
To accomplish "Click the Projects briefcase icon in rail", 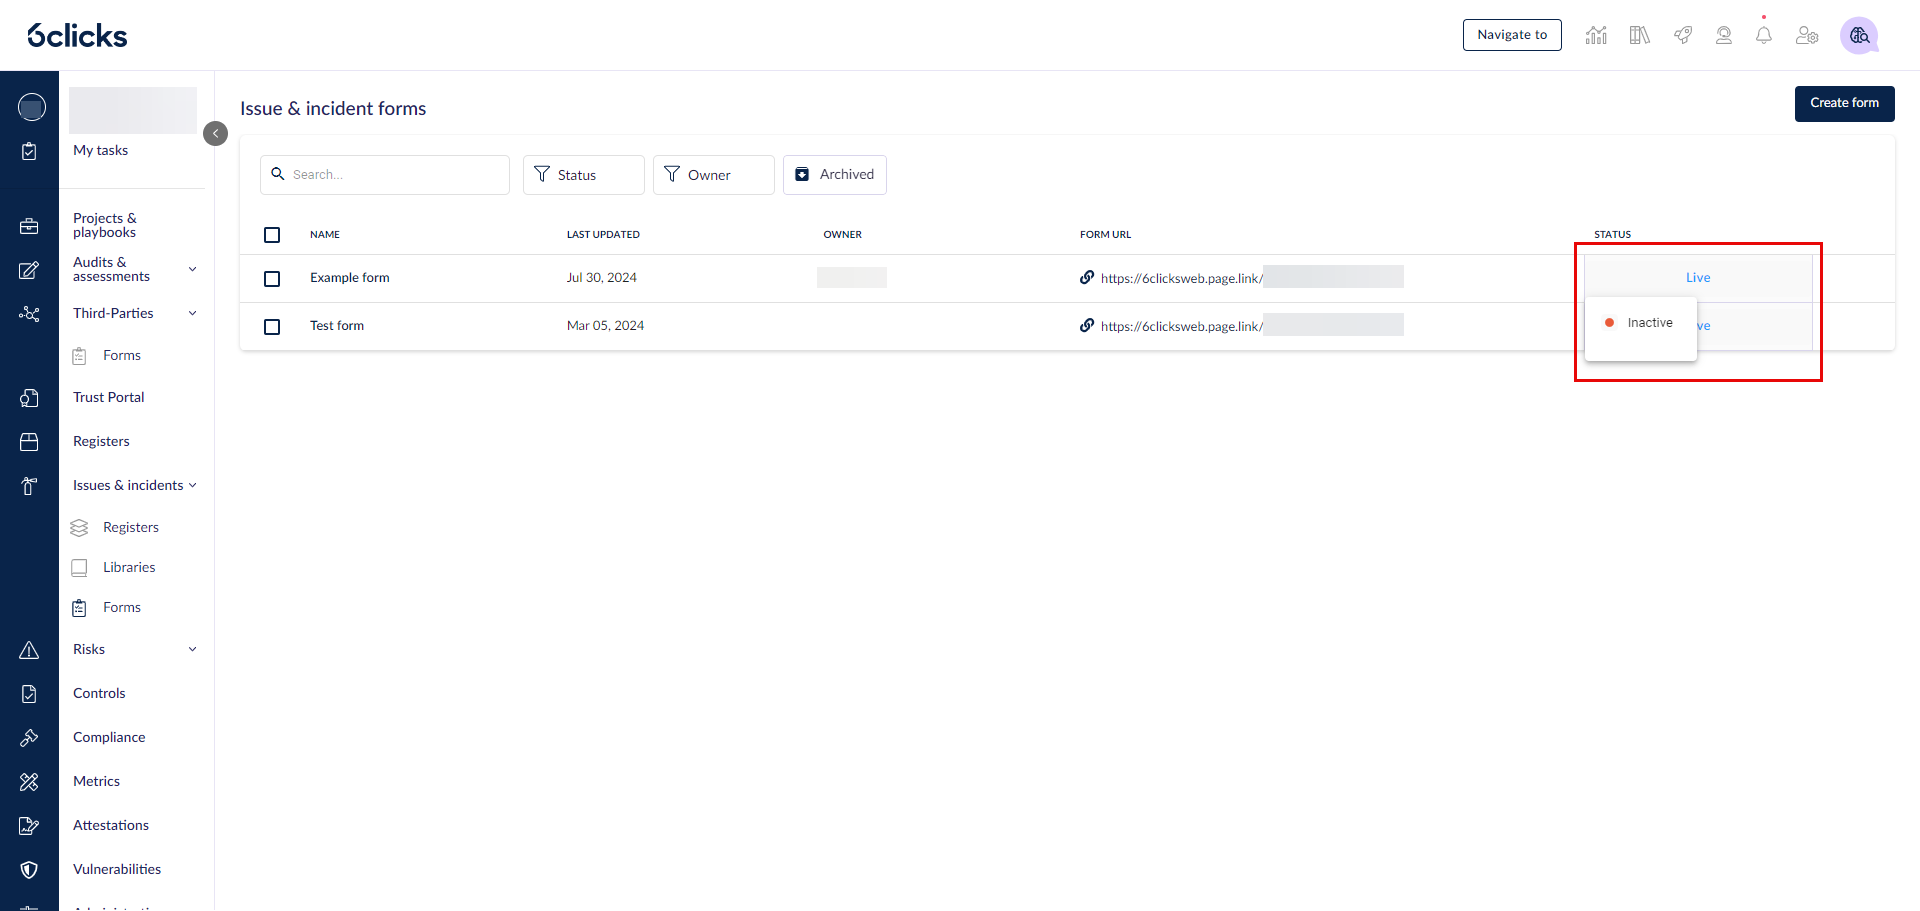I will pos(29,226).
